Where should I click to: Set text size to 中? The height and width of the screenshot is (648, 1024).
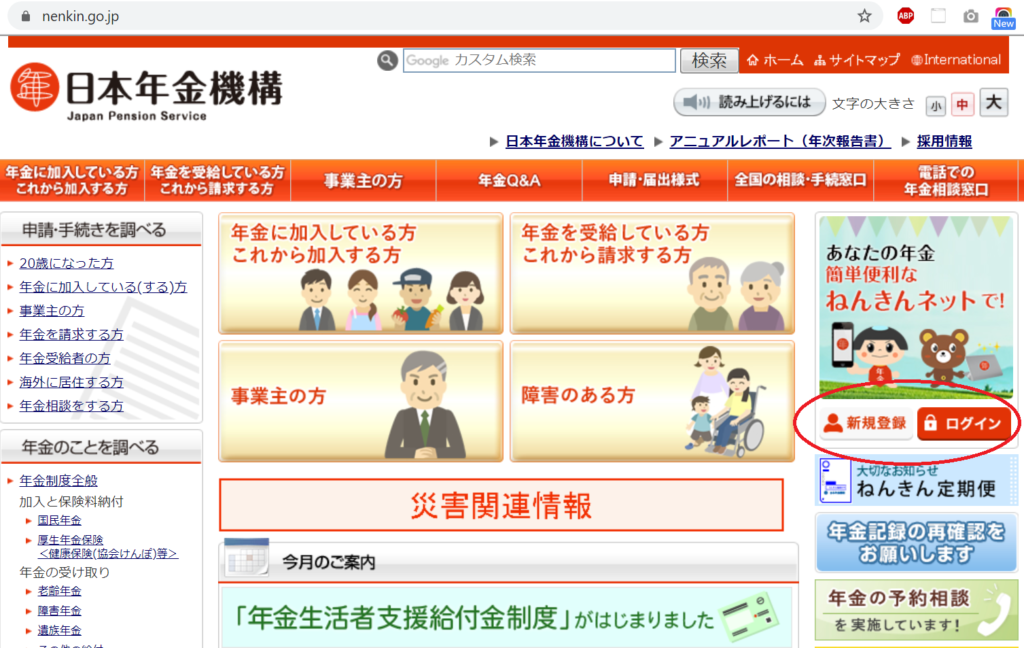pyautogui.click(x=962, y=105)
